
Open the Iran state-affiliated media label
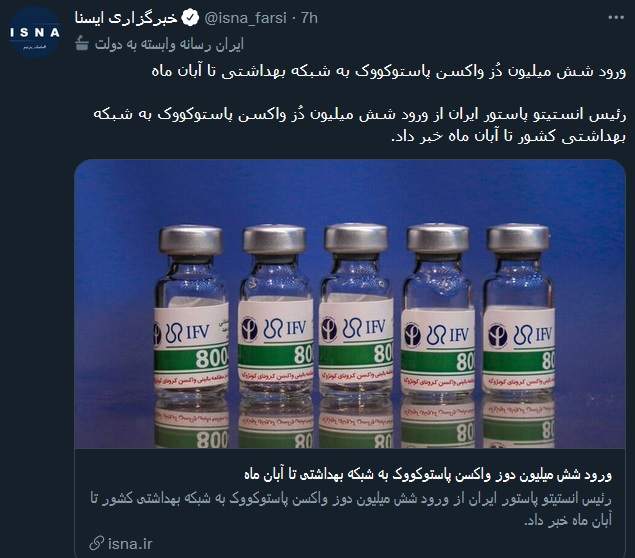169,44
